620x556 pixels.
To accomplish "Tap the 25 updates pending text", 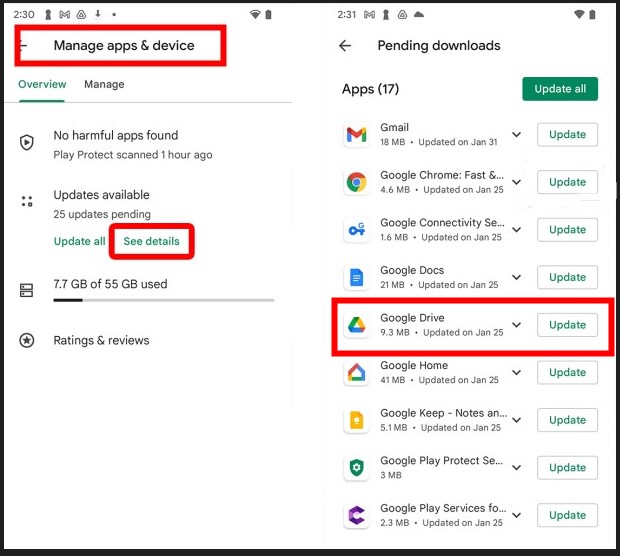I will click(102, 214).
